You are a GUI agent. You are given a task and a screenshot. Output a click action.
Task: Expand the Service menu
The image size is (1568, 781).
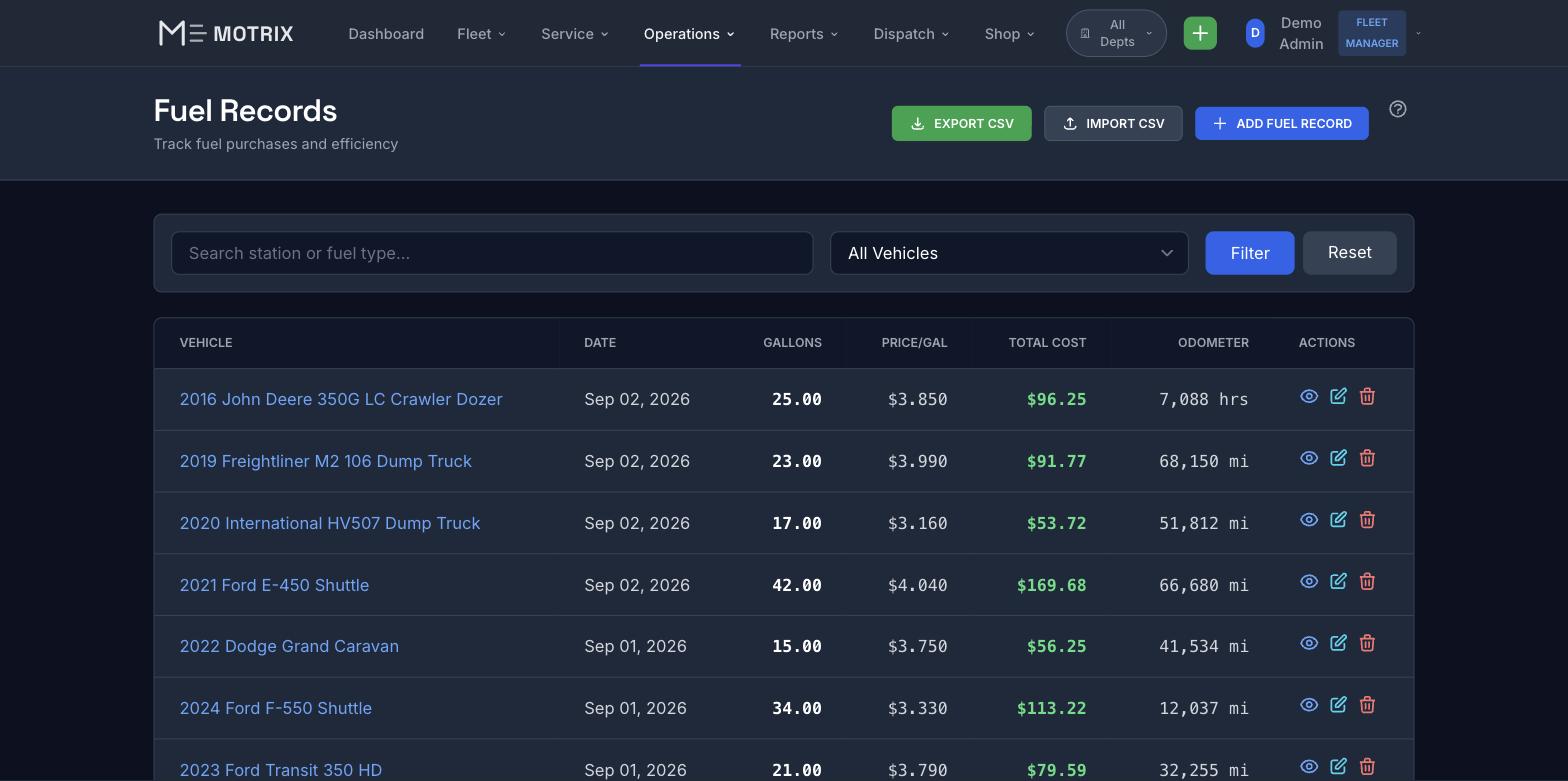[574, 34]
